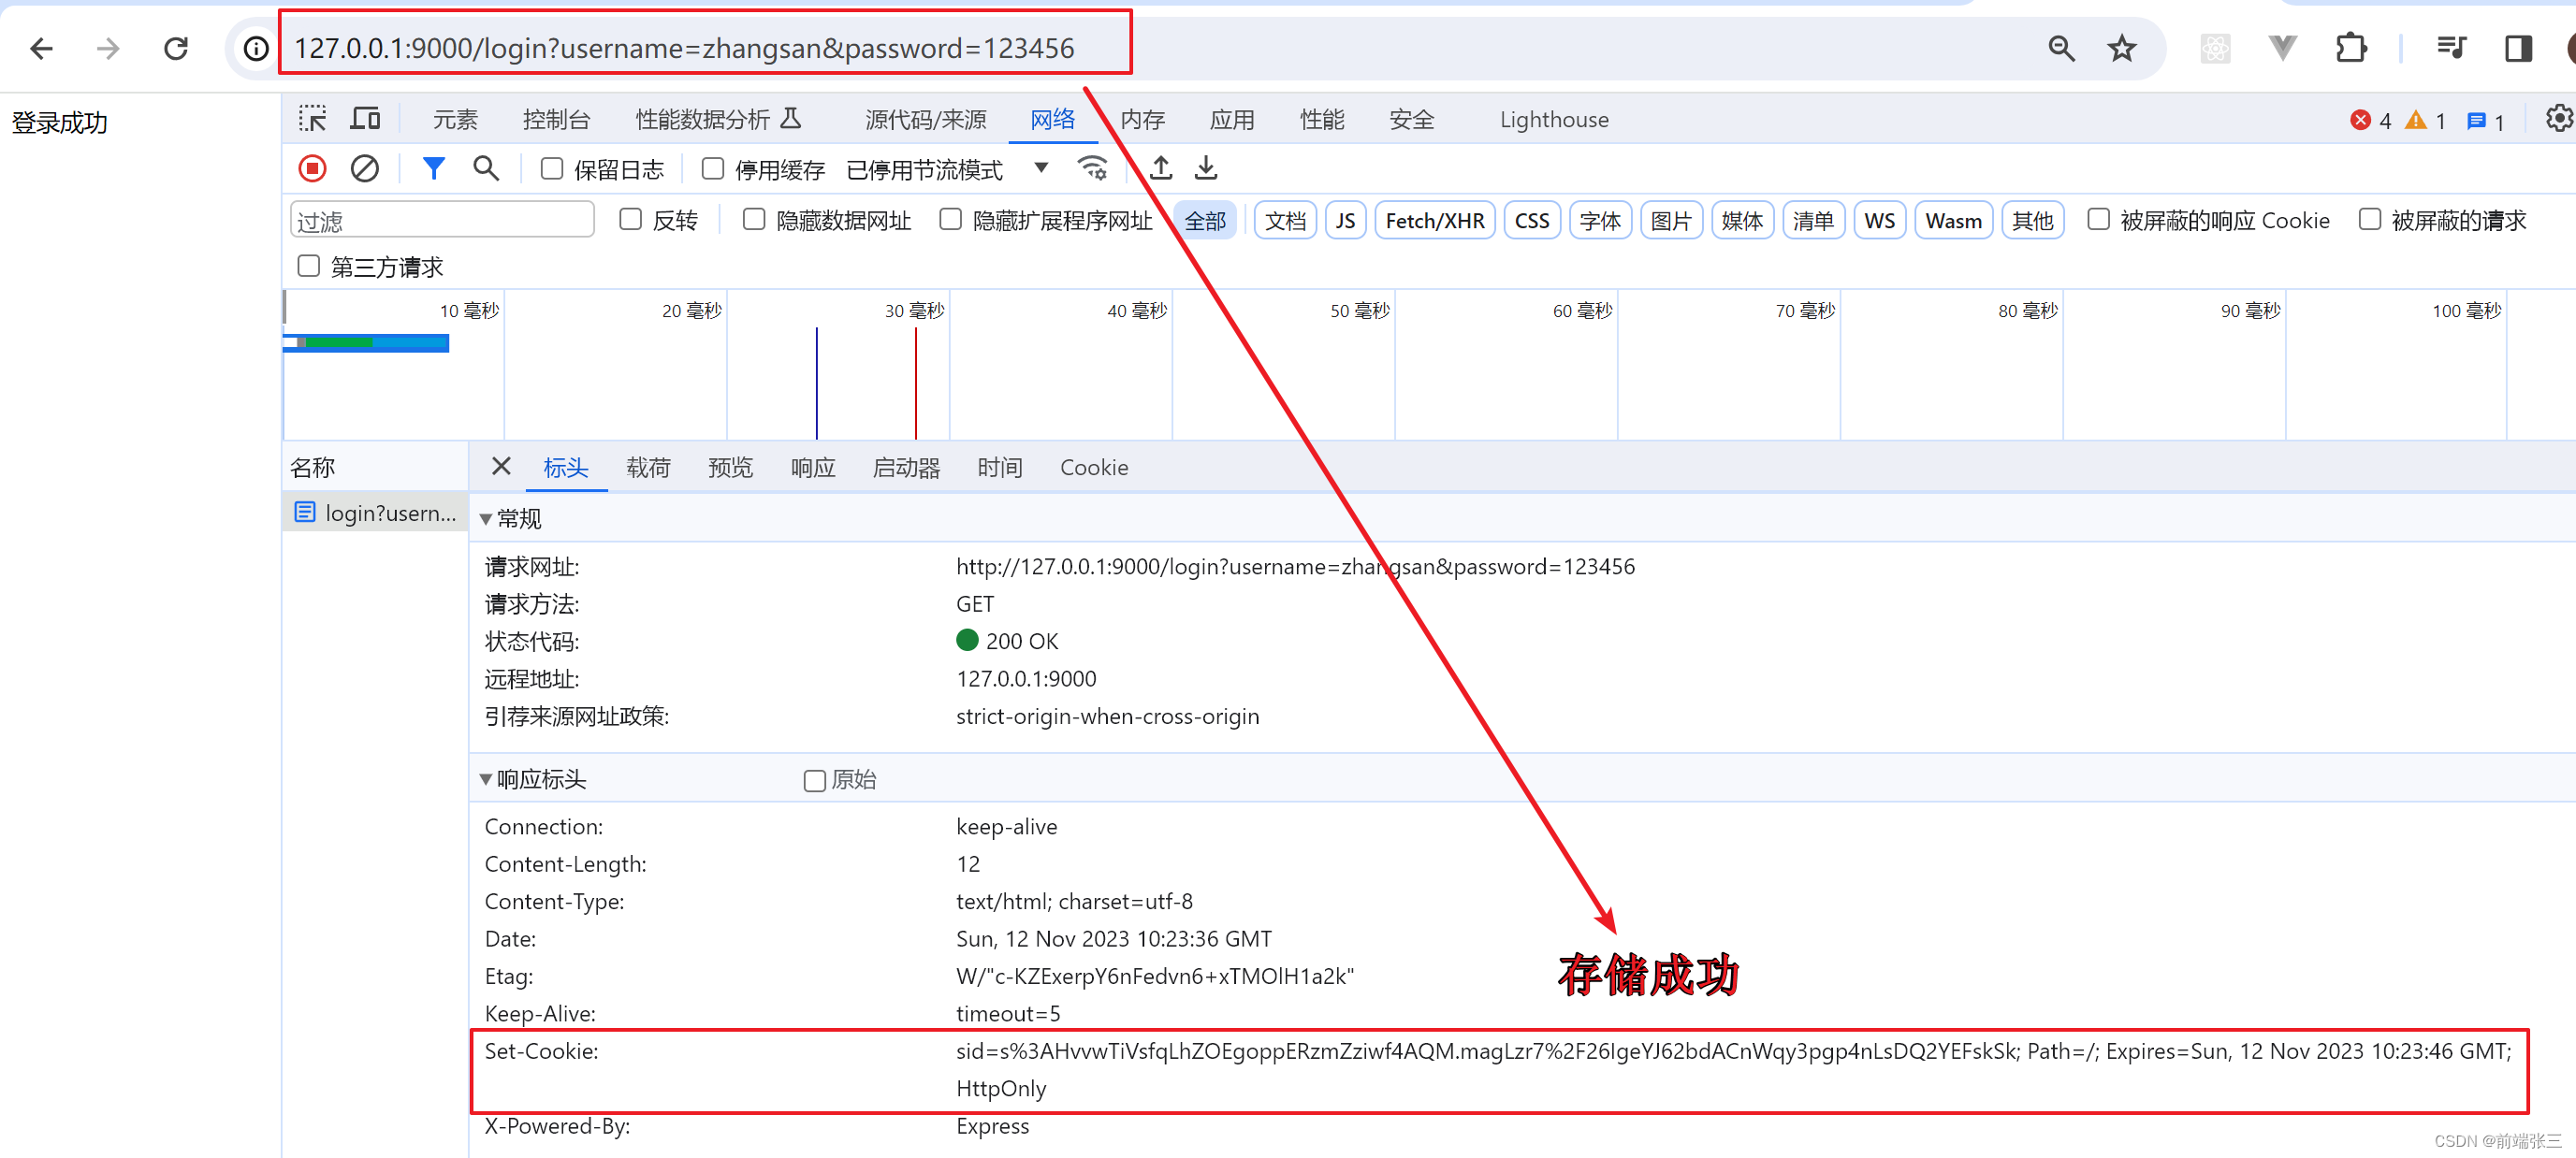Screen dimensions: 2576x1158
Task: Click the browser back arrow
Action: [x=41, y=48]
